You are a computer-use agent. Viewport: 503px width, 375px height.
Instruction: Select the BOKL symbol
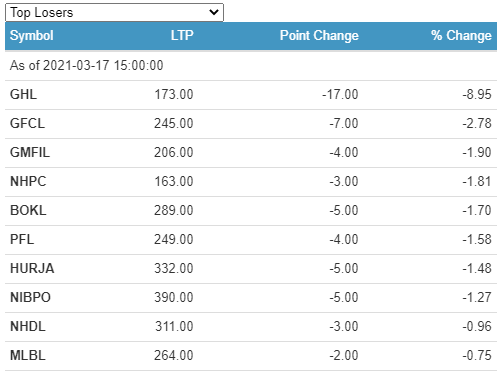coord(28,210)
